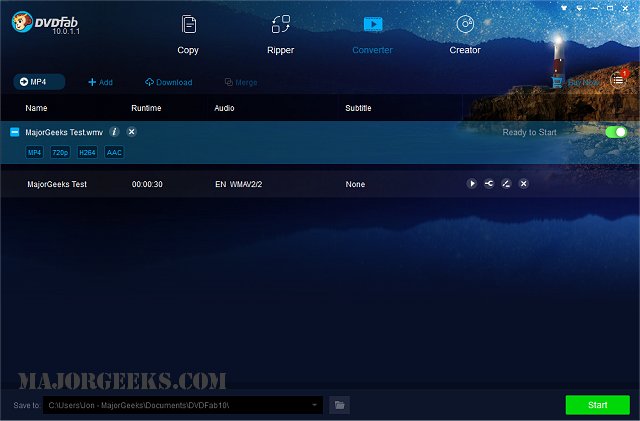The image size is (640, 421).
Task: Click the Subtitle column header
Action: (x=358, y=108)
